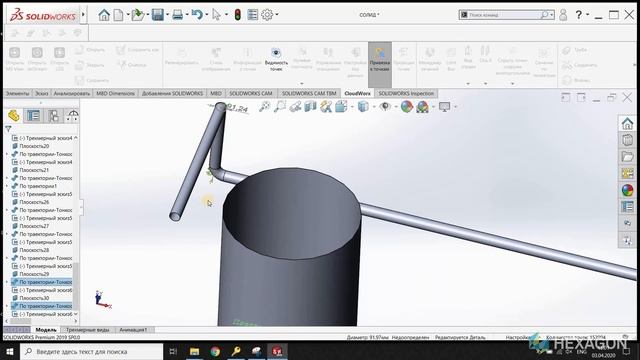Open the SOLIDWORKS Inspection tab
Image resolution: width=640 pixels, height=360 pixels.
(406, 93)
